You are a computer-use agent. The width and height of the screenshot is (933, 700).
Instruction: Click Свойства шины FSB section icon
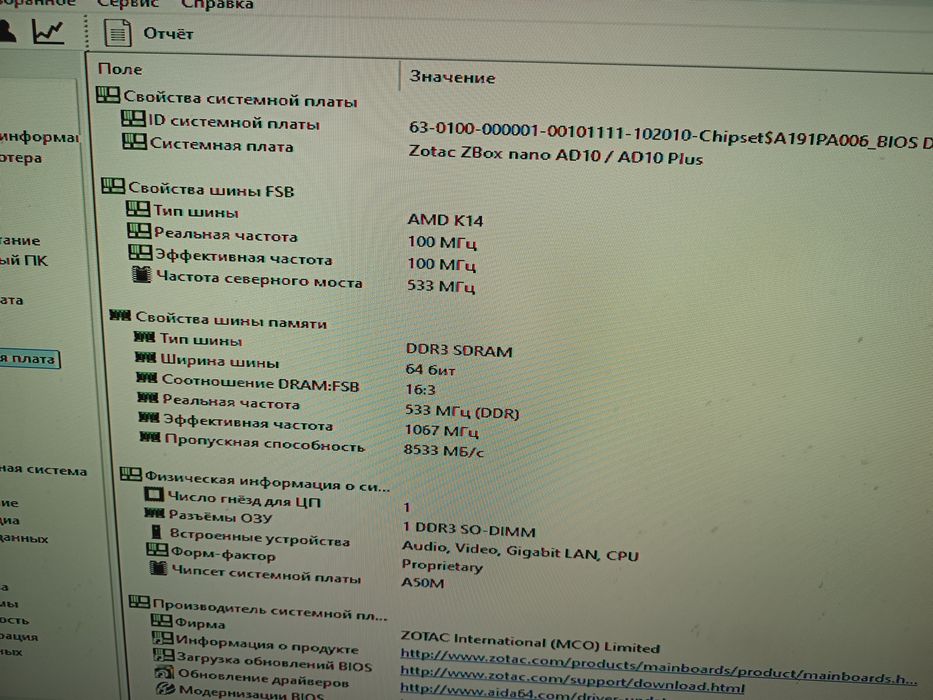click(x=113, y=186)
